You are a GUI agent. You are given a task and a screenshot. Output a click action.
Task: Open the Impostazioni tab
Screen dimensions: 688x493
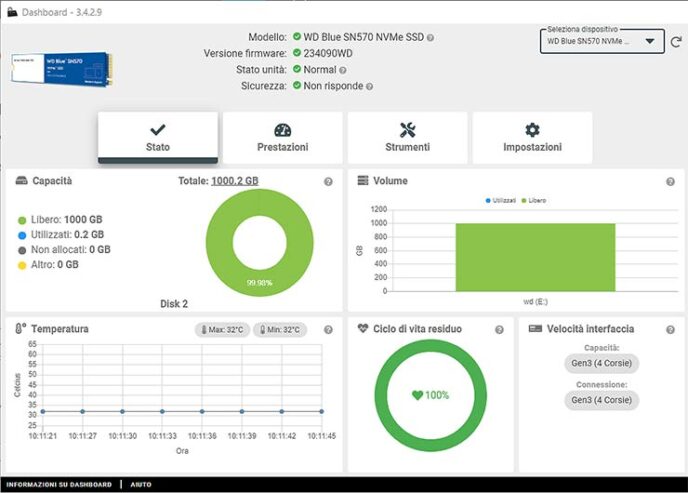[532, 138]
